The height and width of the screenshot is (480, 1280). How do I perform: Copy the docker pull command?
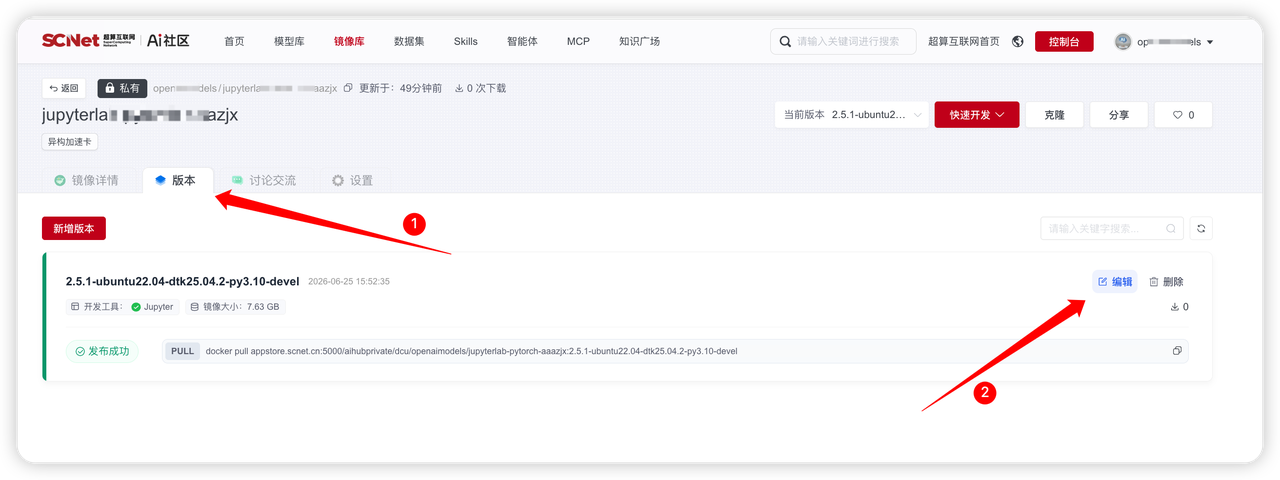click(1177, 351)
